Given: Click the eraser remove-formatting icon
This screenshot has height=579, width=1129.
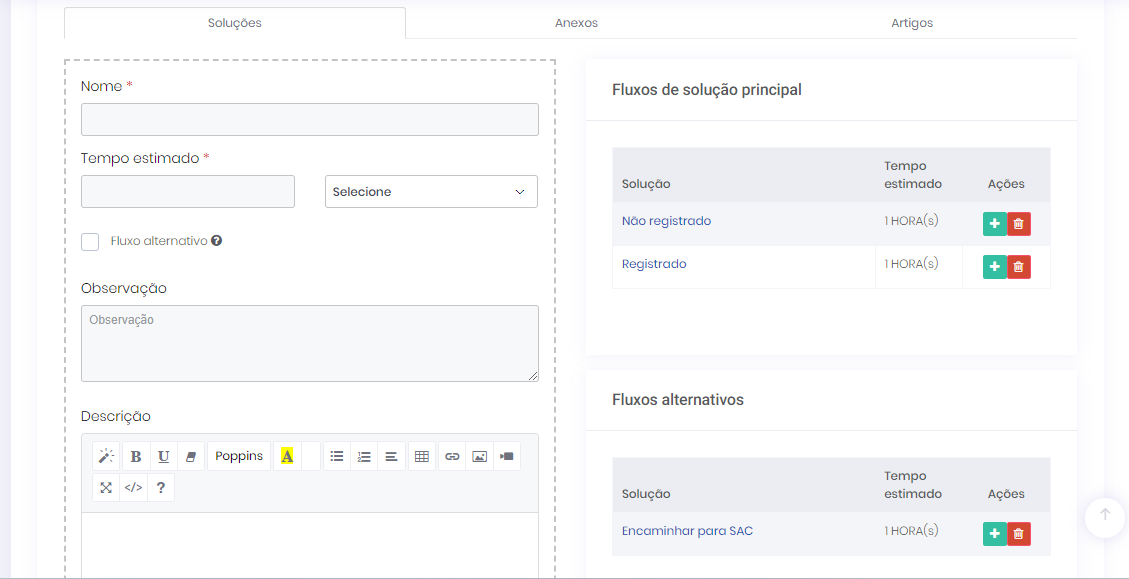Looking at the screenshot, I should pos(192,456).
